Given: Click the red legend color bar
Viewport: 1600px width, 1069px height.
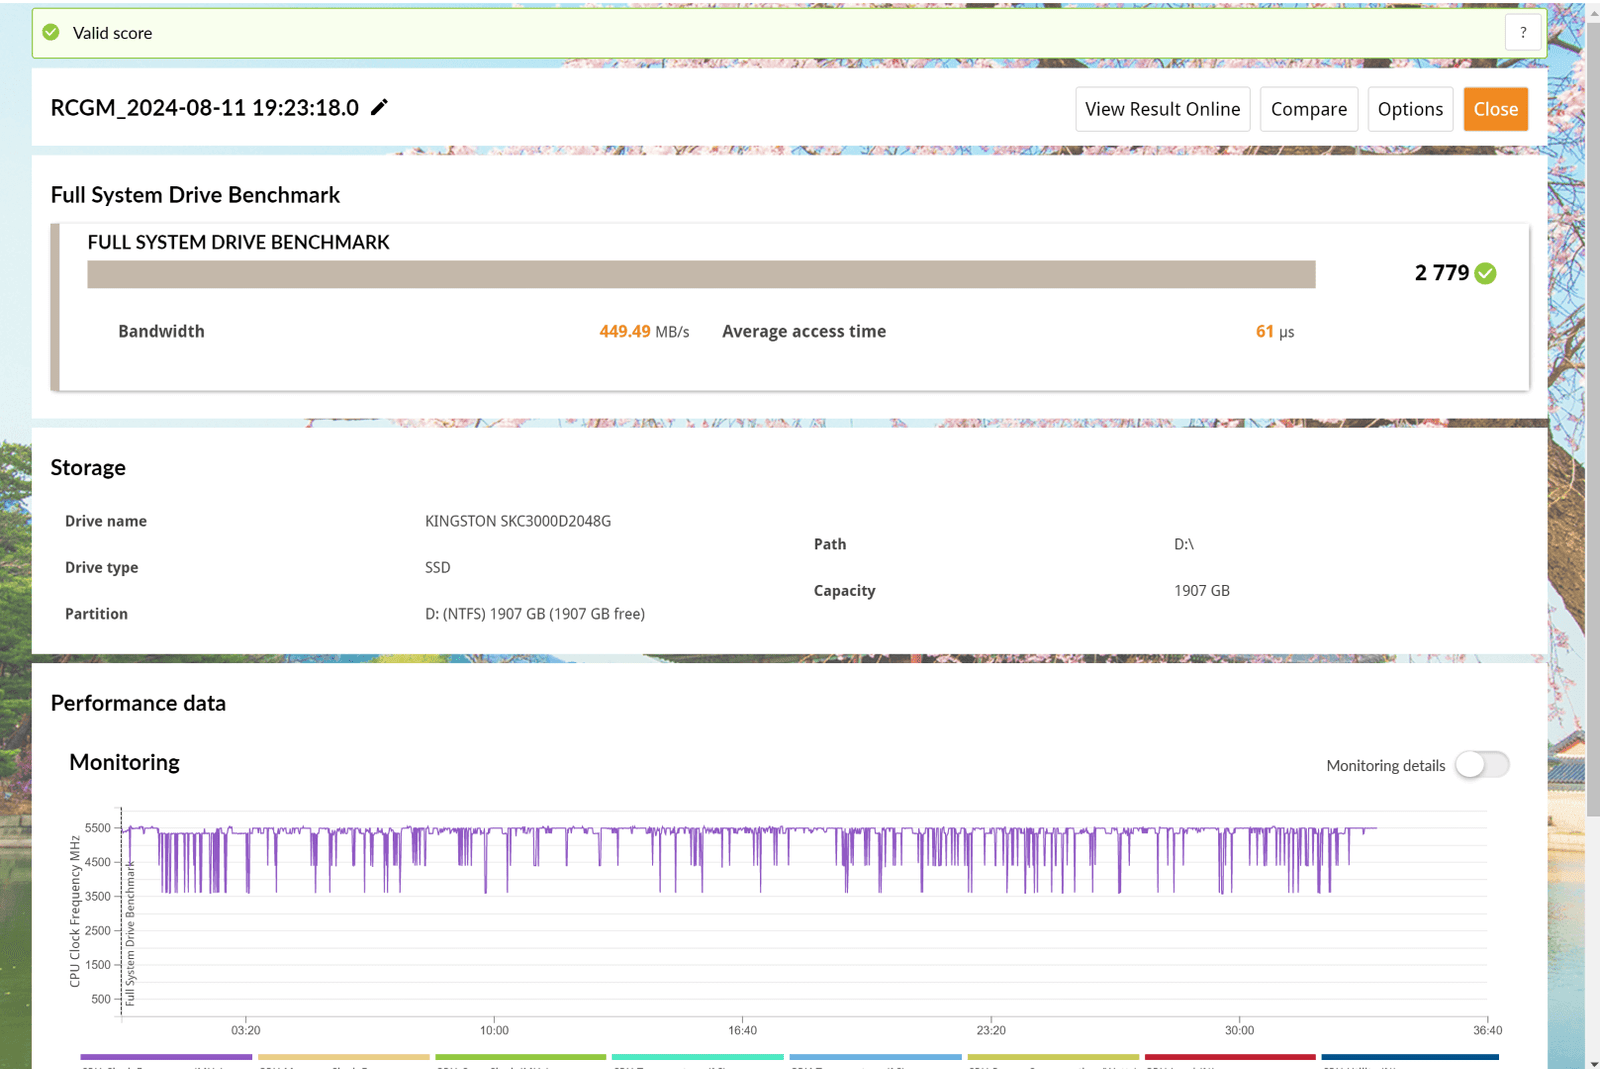Looking at the screenshot, I should pos(1230,1057).
